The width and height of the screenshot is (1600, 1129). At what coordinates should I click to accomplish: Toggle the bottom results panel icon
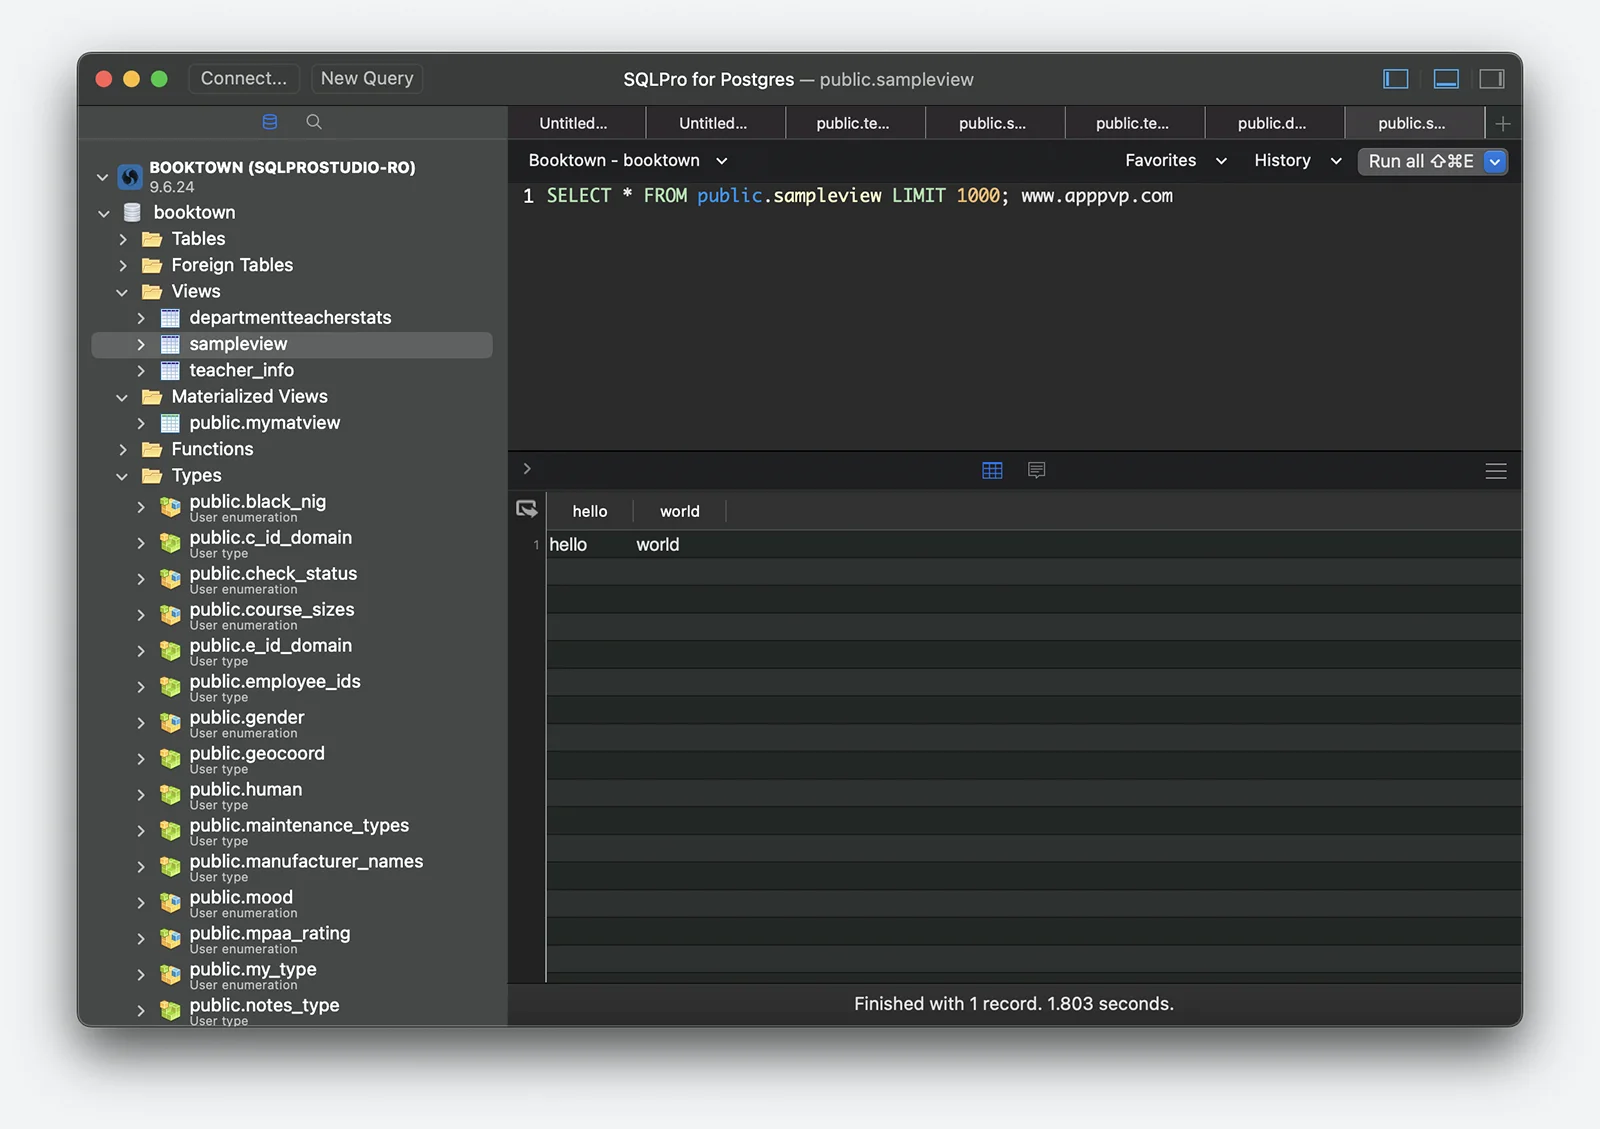tap(1446, 79)
